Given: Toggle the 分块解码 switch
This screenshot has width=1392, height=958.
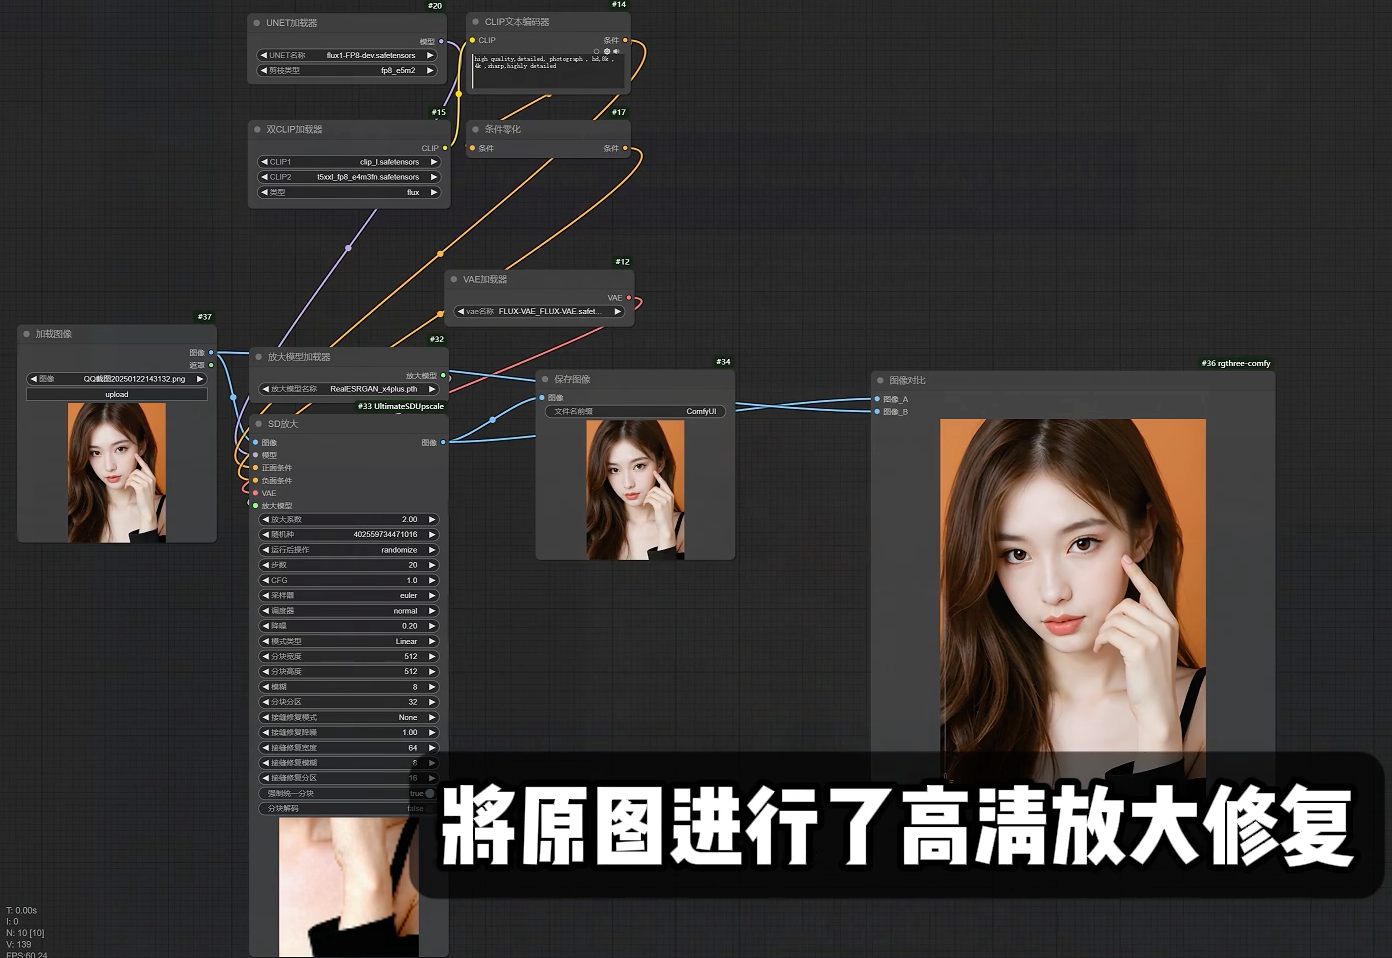Looking at the screenshot, I should (429, 809).
